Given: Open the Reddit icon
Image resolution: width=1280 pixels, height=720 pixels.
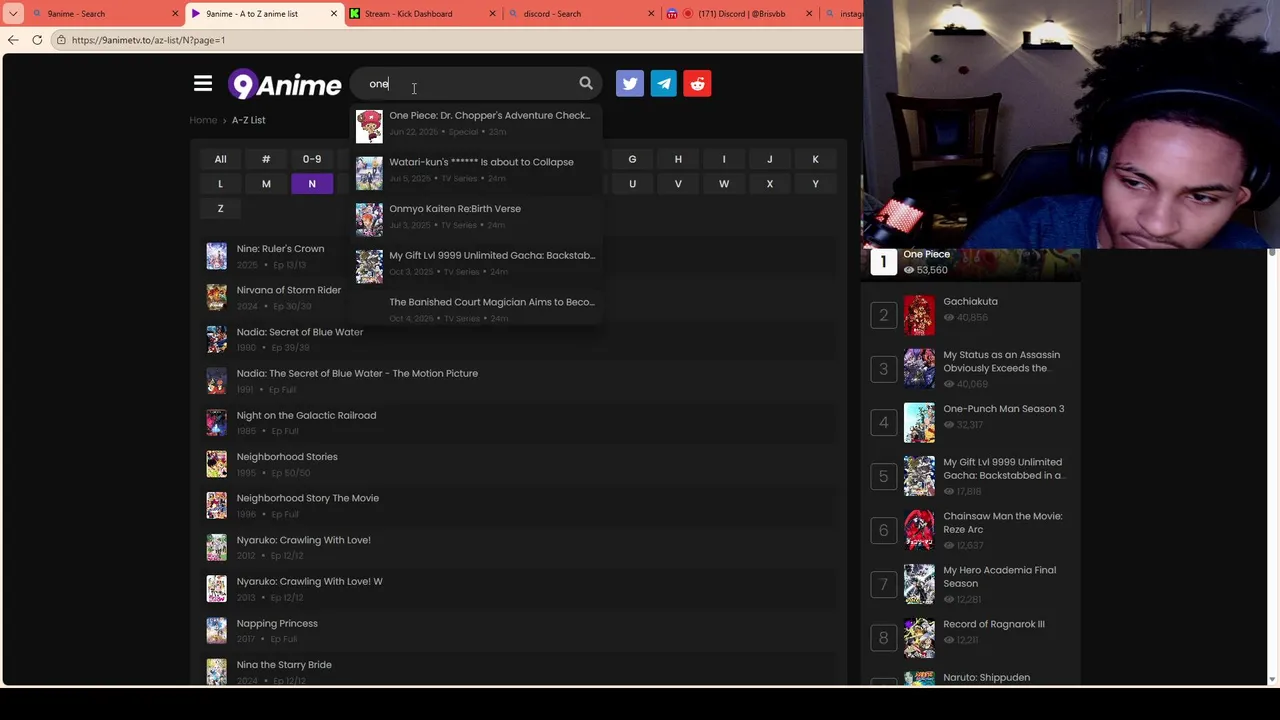Looking at the screenshot, I should [x=698, y=84].
